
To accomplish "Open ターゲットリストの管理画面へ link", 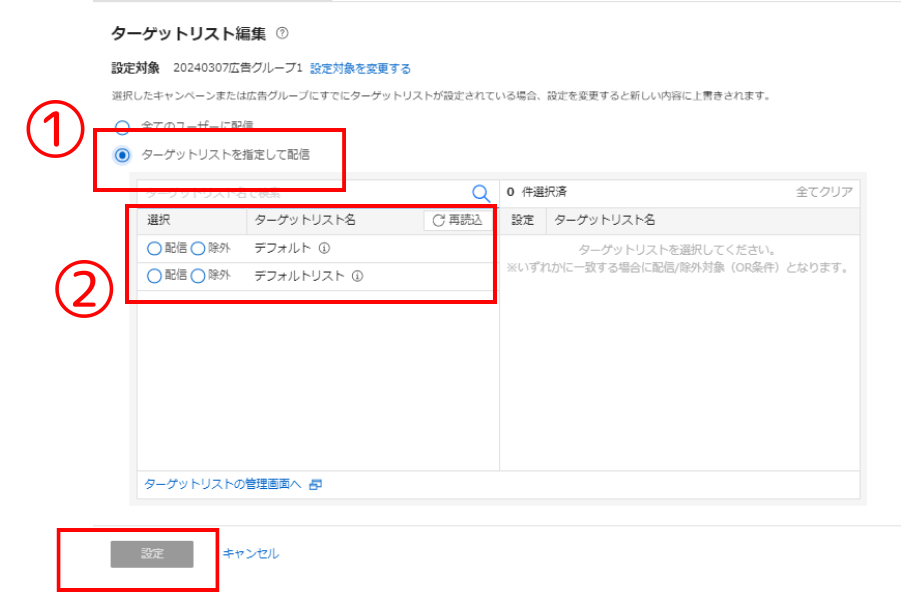I will click(x=223, y=484).
